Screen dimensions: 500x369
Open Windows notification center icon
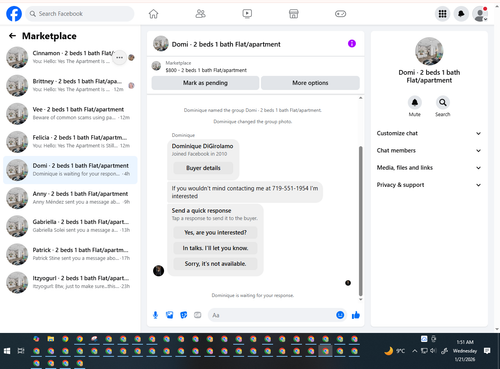(x=487, y=351)
